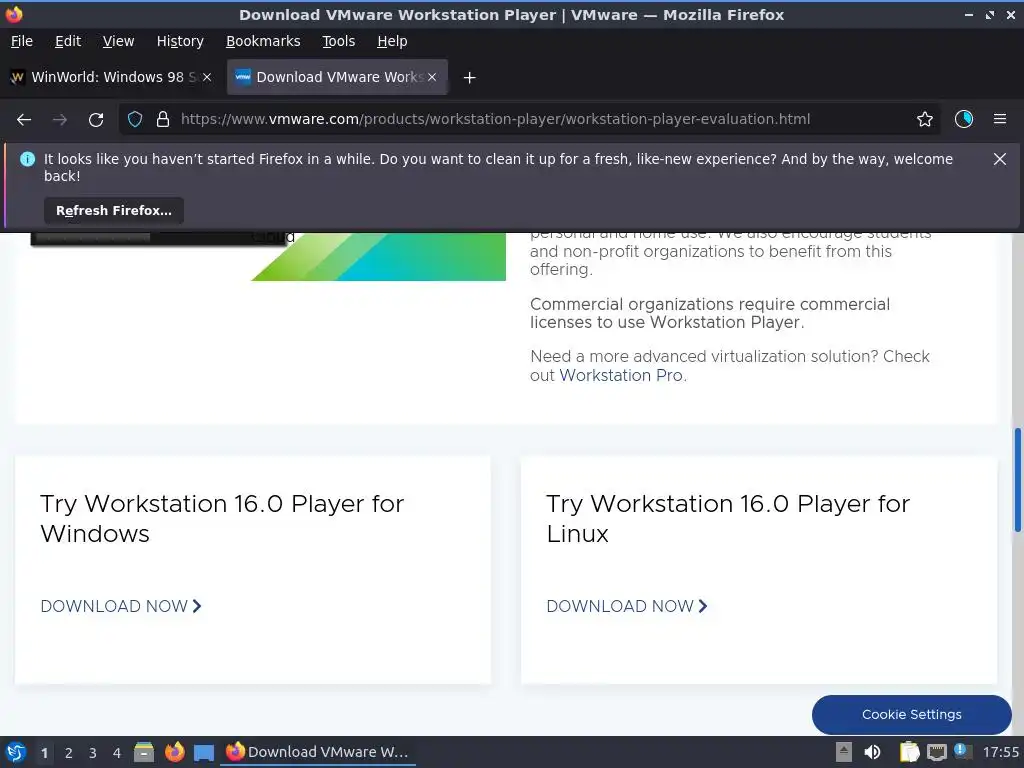Bookmark this page with the star

click(925, 120)
